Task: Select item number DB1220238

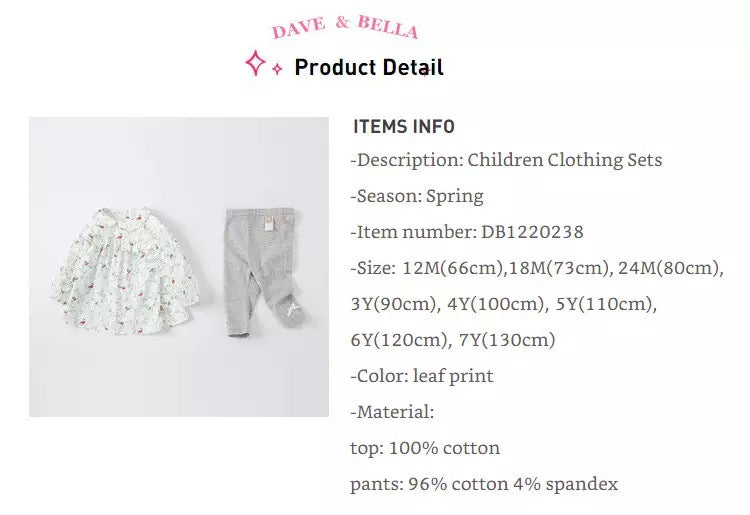Action: click(532, 232)
